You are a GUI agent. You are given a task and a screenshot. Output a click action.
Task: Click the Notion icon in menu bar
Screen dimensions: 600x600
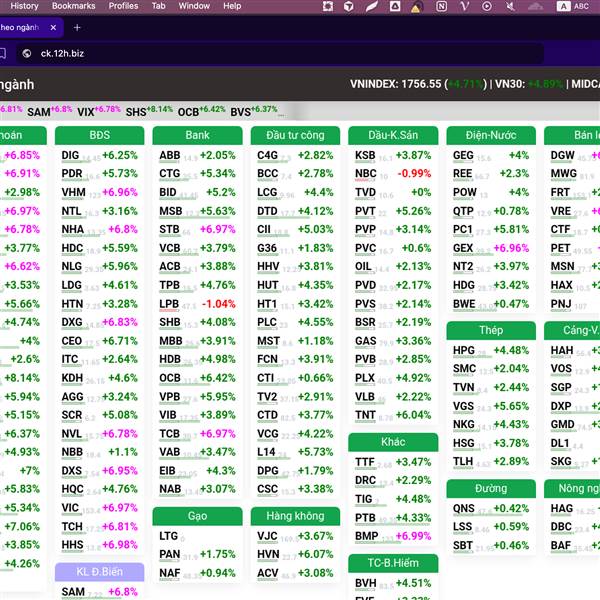pos(441,6)
